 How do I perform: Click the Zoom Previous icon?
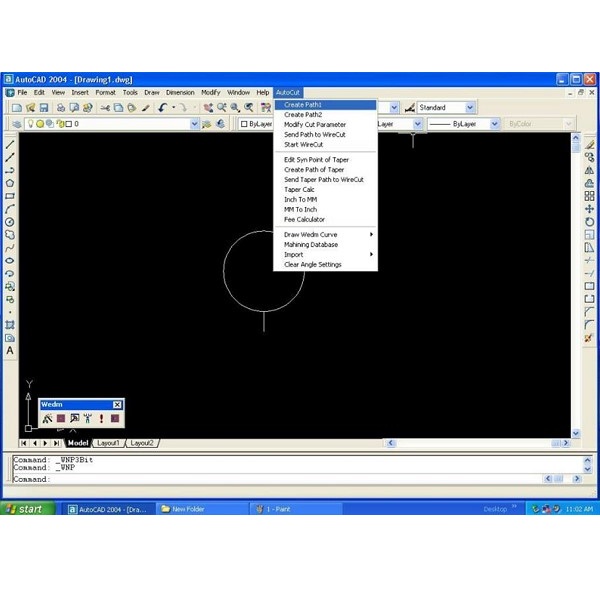tap(249, 108)
